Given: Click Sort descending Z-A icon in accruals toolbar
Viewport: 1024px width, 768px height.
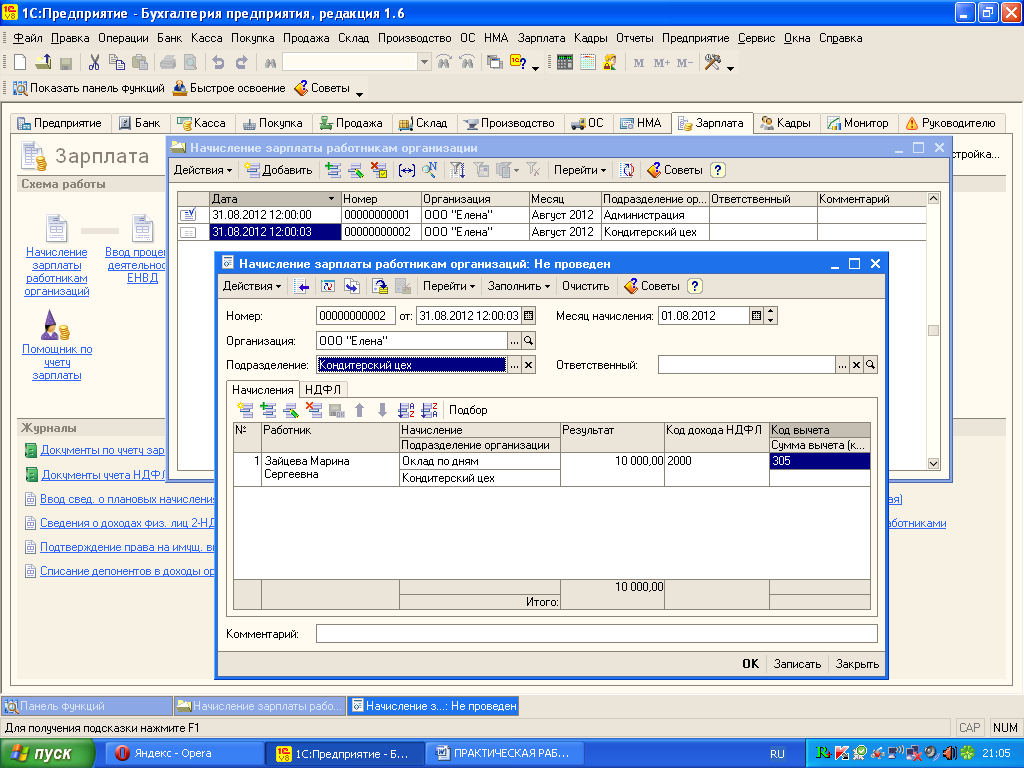Looking at the screenshot, I should pyautogui.click(x=429, y=410).
